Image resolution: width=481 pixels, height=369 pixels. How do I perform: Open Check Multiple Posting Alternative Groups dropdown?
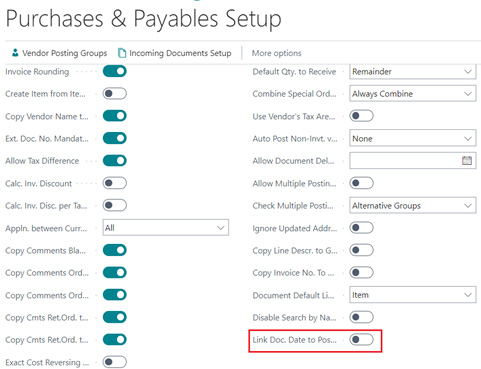coord(412,205)
